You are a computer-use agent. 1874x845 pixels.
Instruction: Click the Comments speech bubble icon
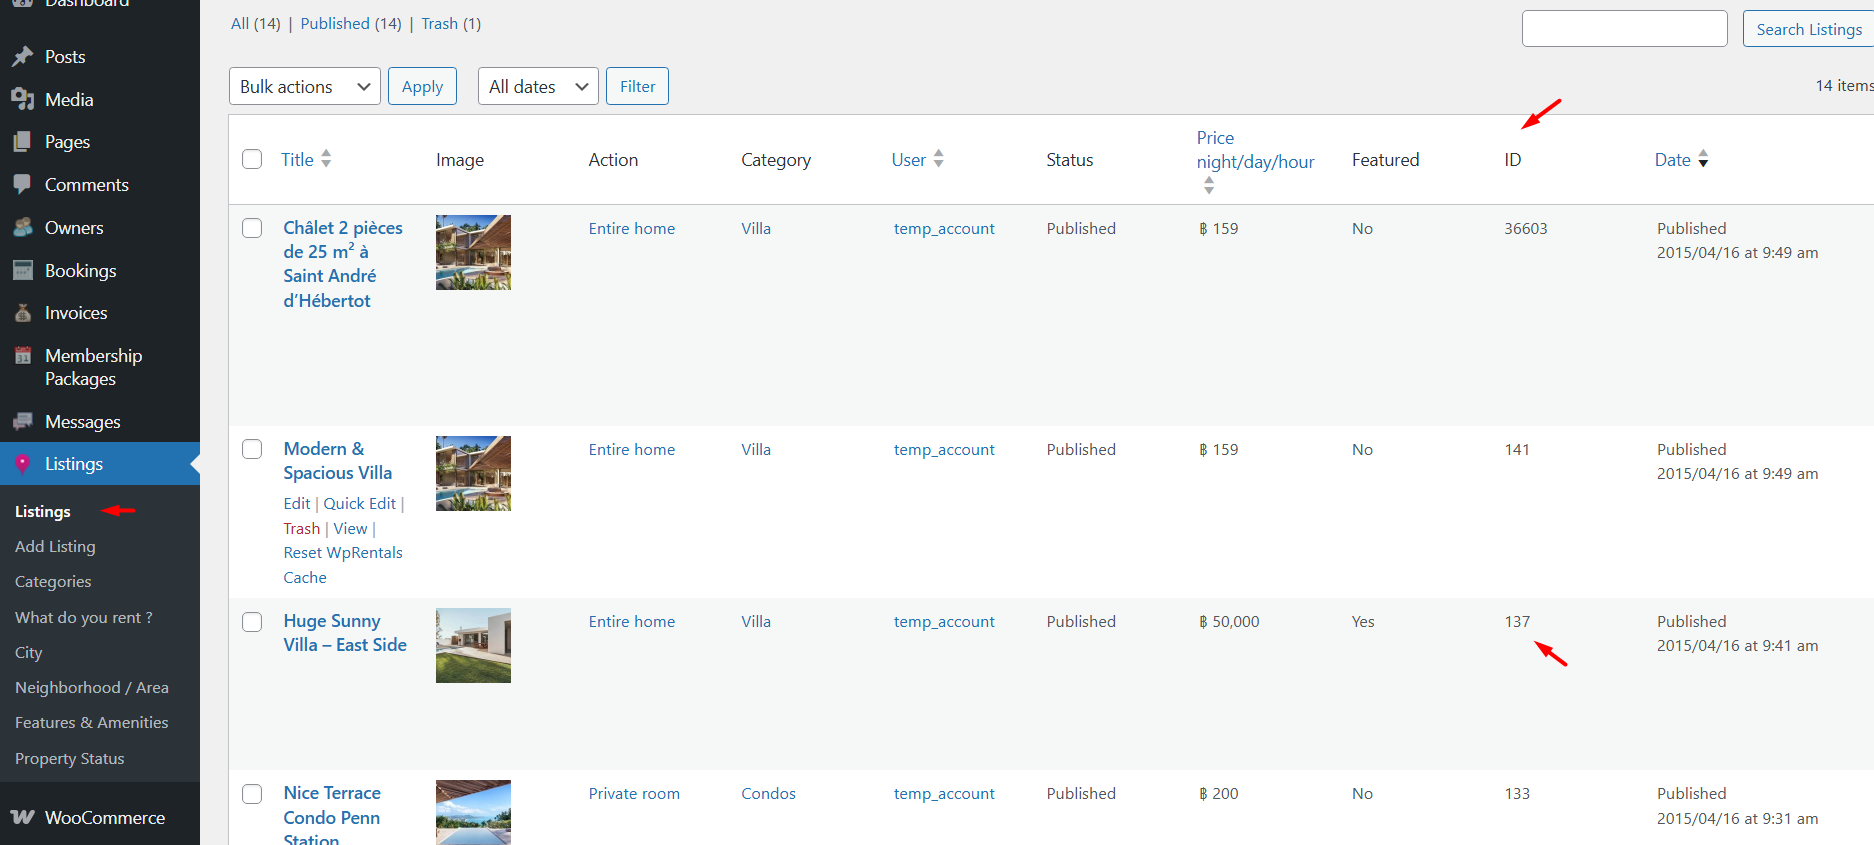coord(23,185)
